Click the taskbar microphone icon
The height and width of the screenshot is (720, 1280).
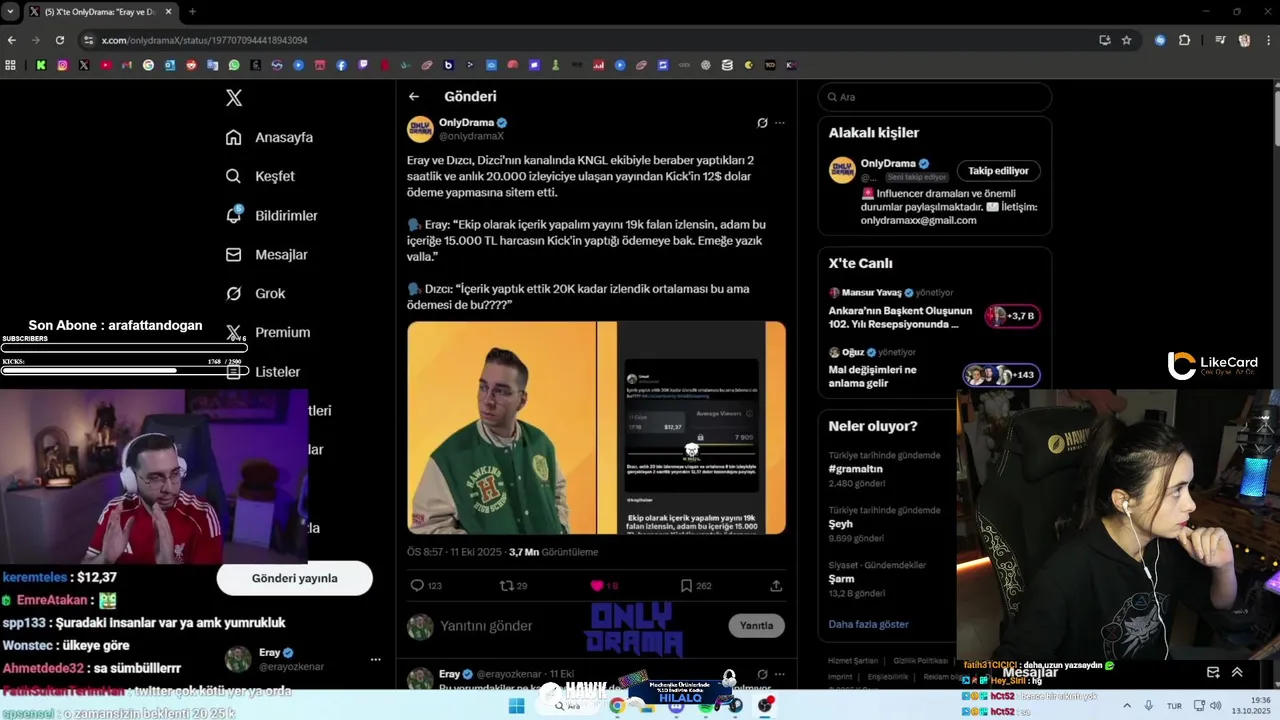1149,706
